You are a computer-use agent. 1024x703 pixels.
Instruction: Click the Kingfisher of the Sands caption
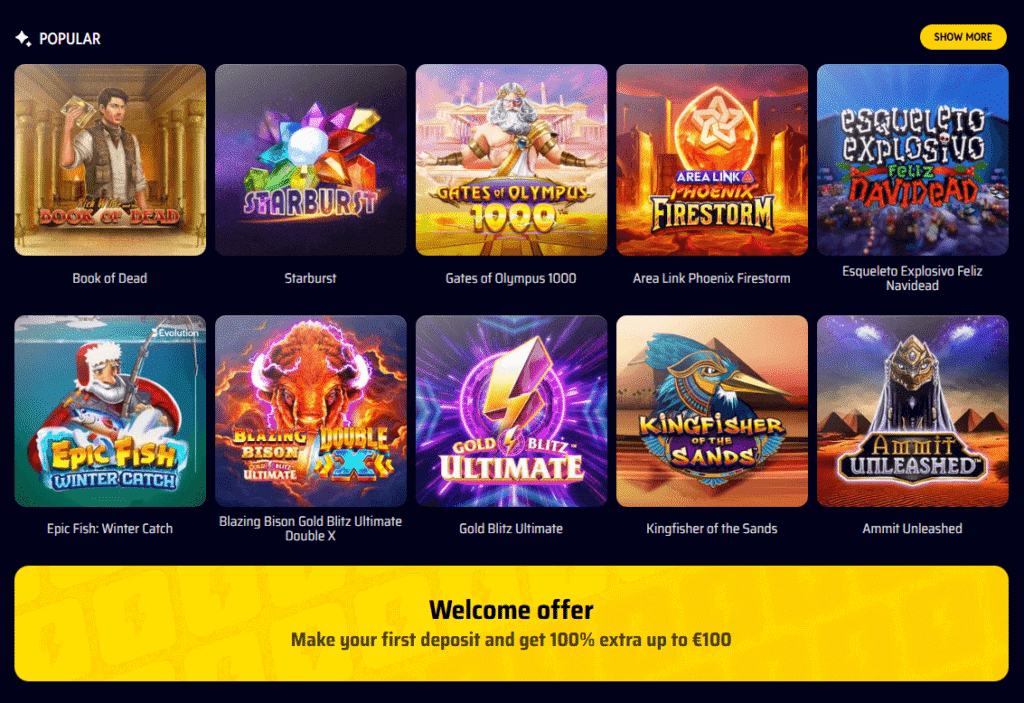[x=712, y=529]
